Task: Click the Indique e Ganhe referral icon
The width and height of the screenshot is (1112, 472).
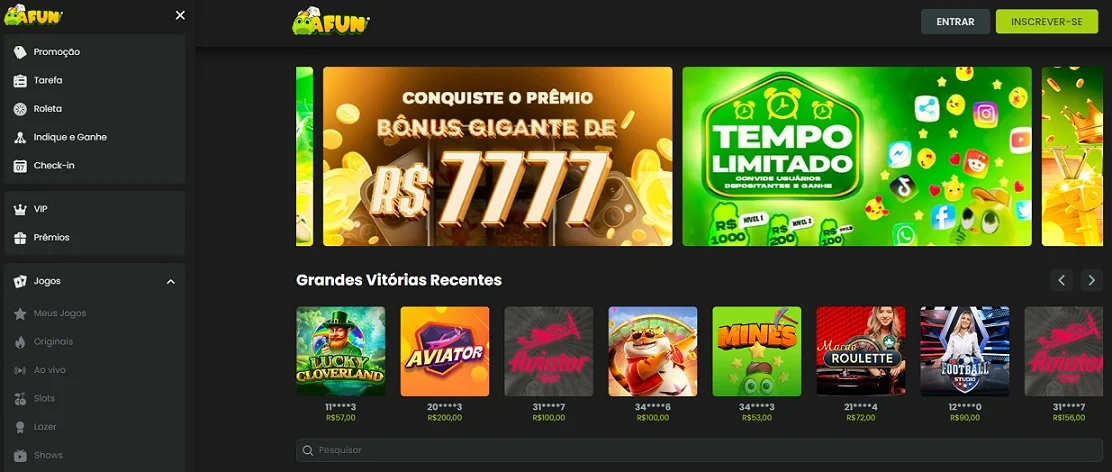Action: 21,137
